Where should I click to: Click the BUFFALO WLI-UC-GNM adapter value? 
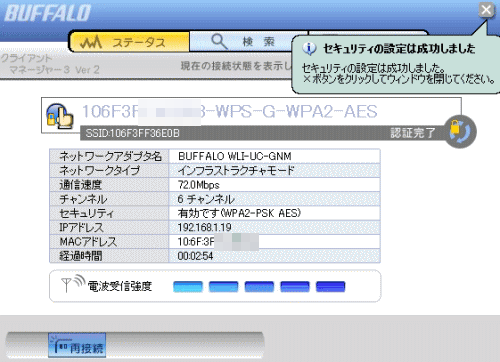coord(235,156)
